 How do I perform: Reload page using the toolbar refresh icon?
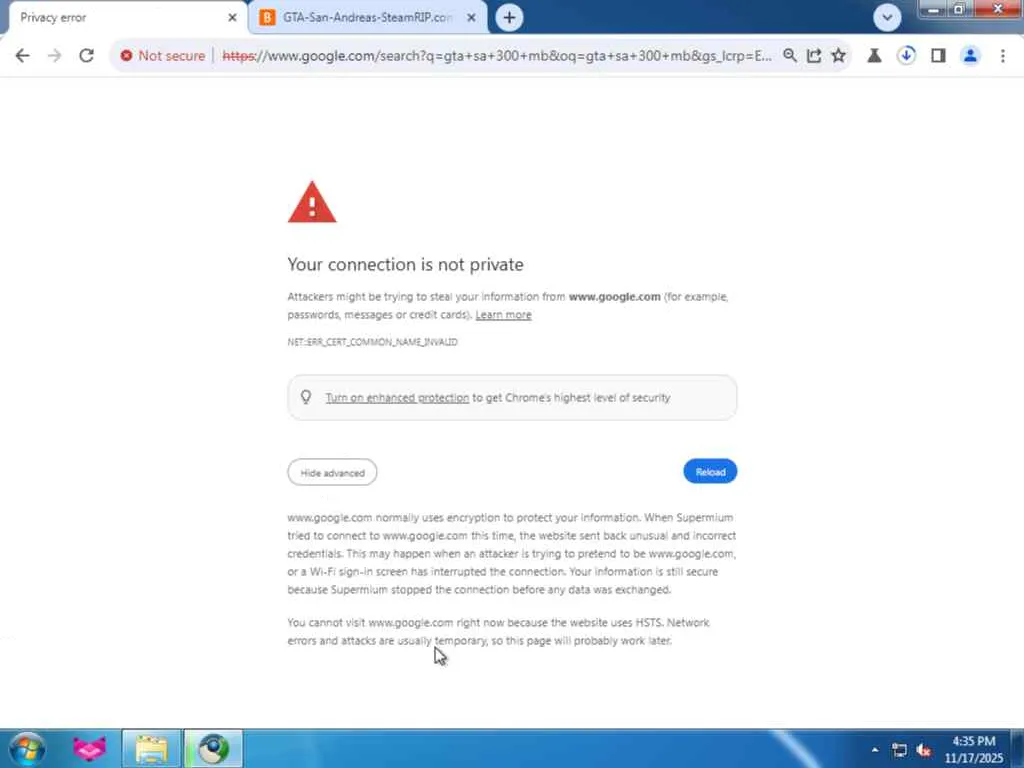pos(86,56)
